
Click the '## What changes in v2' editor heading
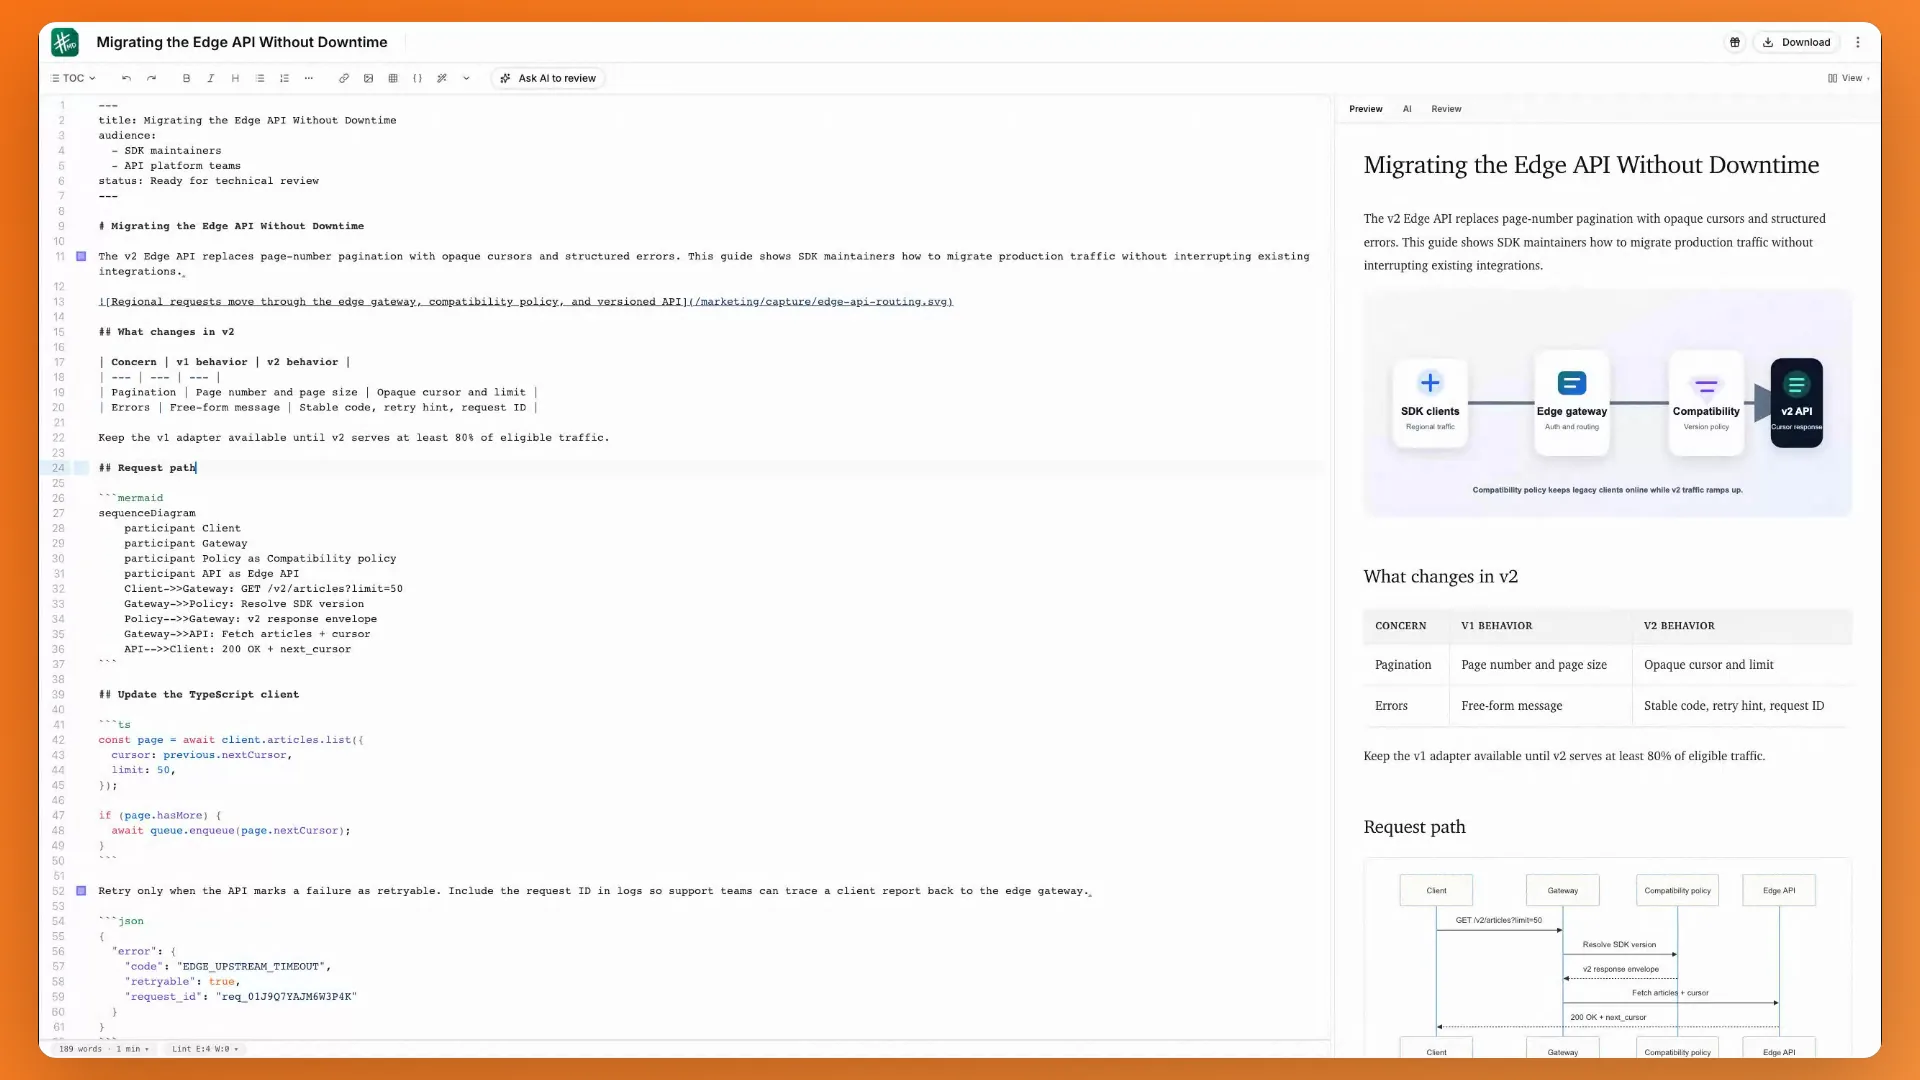[166, 332]
